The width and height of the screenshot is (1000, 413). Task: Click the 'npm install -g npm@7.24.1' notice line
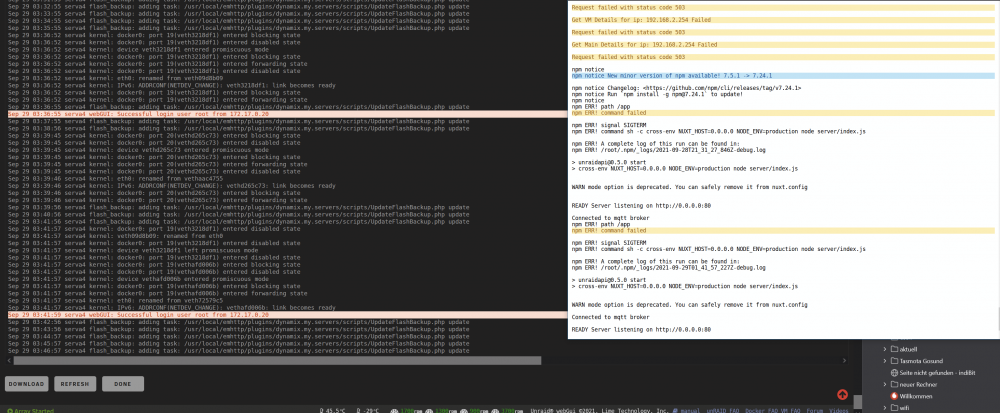(657, 94)
